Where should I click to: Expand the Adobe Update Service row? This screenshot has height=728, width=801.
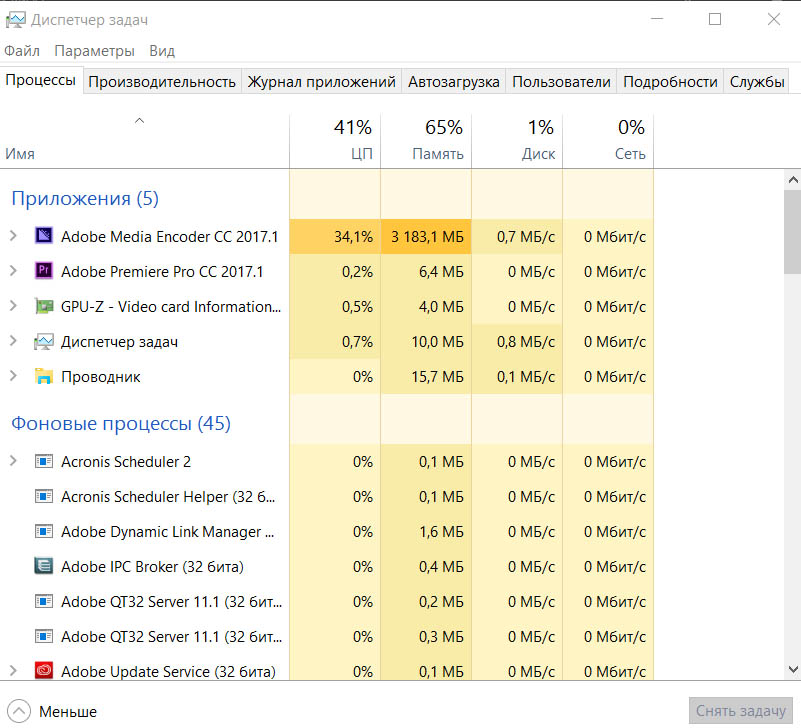click(13, 671)
